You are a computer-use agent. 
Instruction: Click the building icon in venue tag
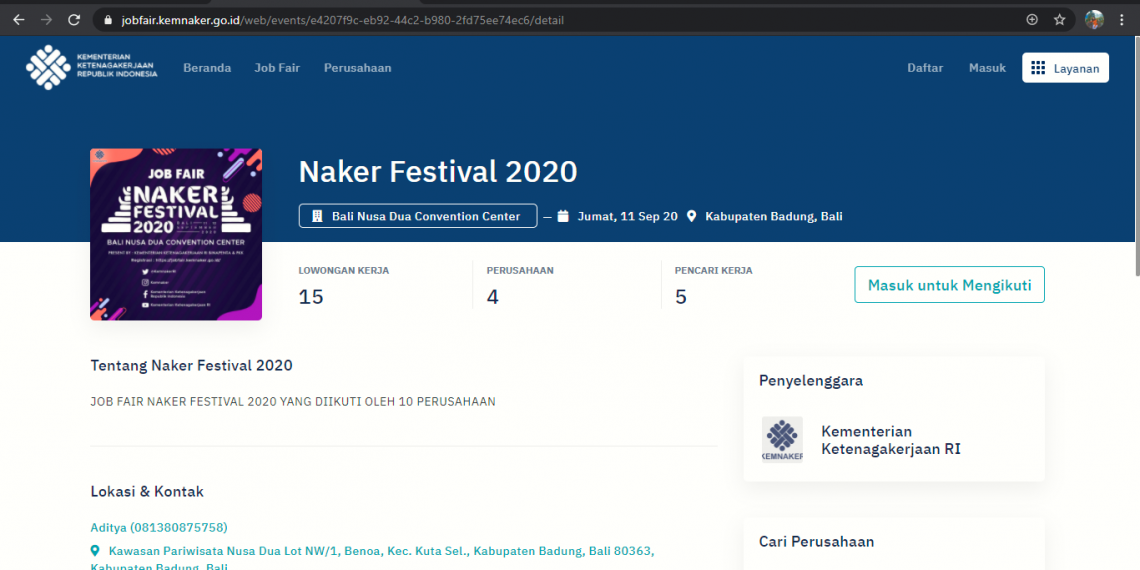click(x=317, y=216)
